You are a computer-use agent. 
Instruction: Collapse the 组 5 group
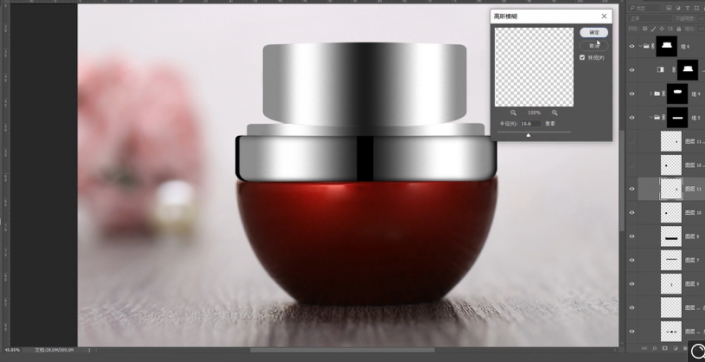click(x=651, y=117)
